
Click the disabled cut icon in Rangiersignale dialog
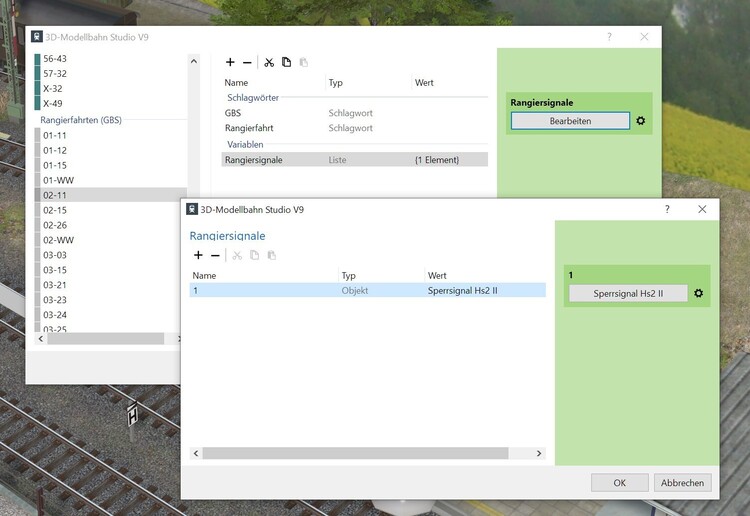[x=237, y=255]
